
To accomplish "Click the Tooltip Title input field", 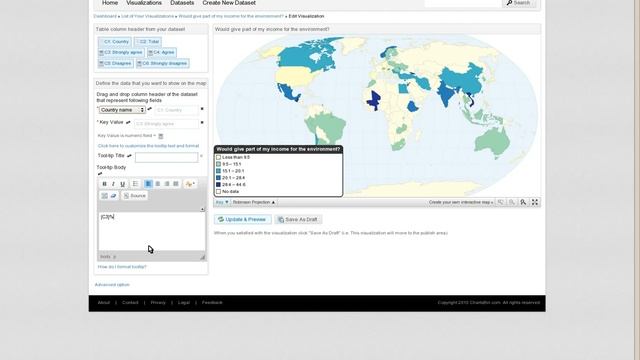I will [167, 157].
